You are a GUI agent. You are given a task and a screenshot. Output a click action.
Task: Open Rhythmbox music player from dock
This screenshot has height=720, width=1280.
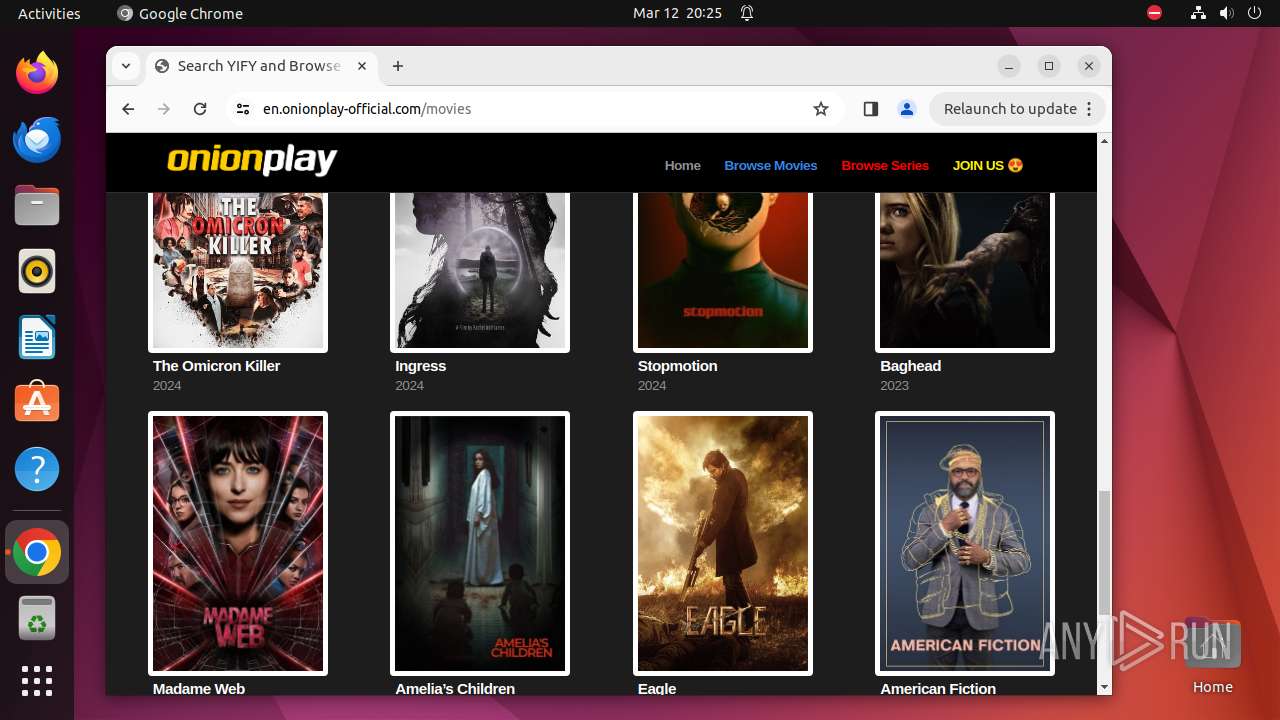click(x=37, y=271)
